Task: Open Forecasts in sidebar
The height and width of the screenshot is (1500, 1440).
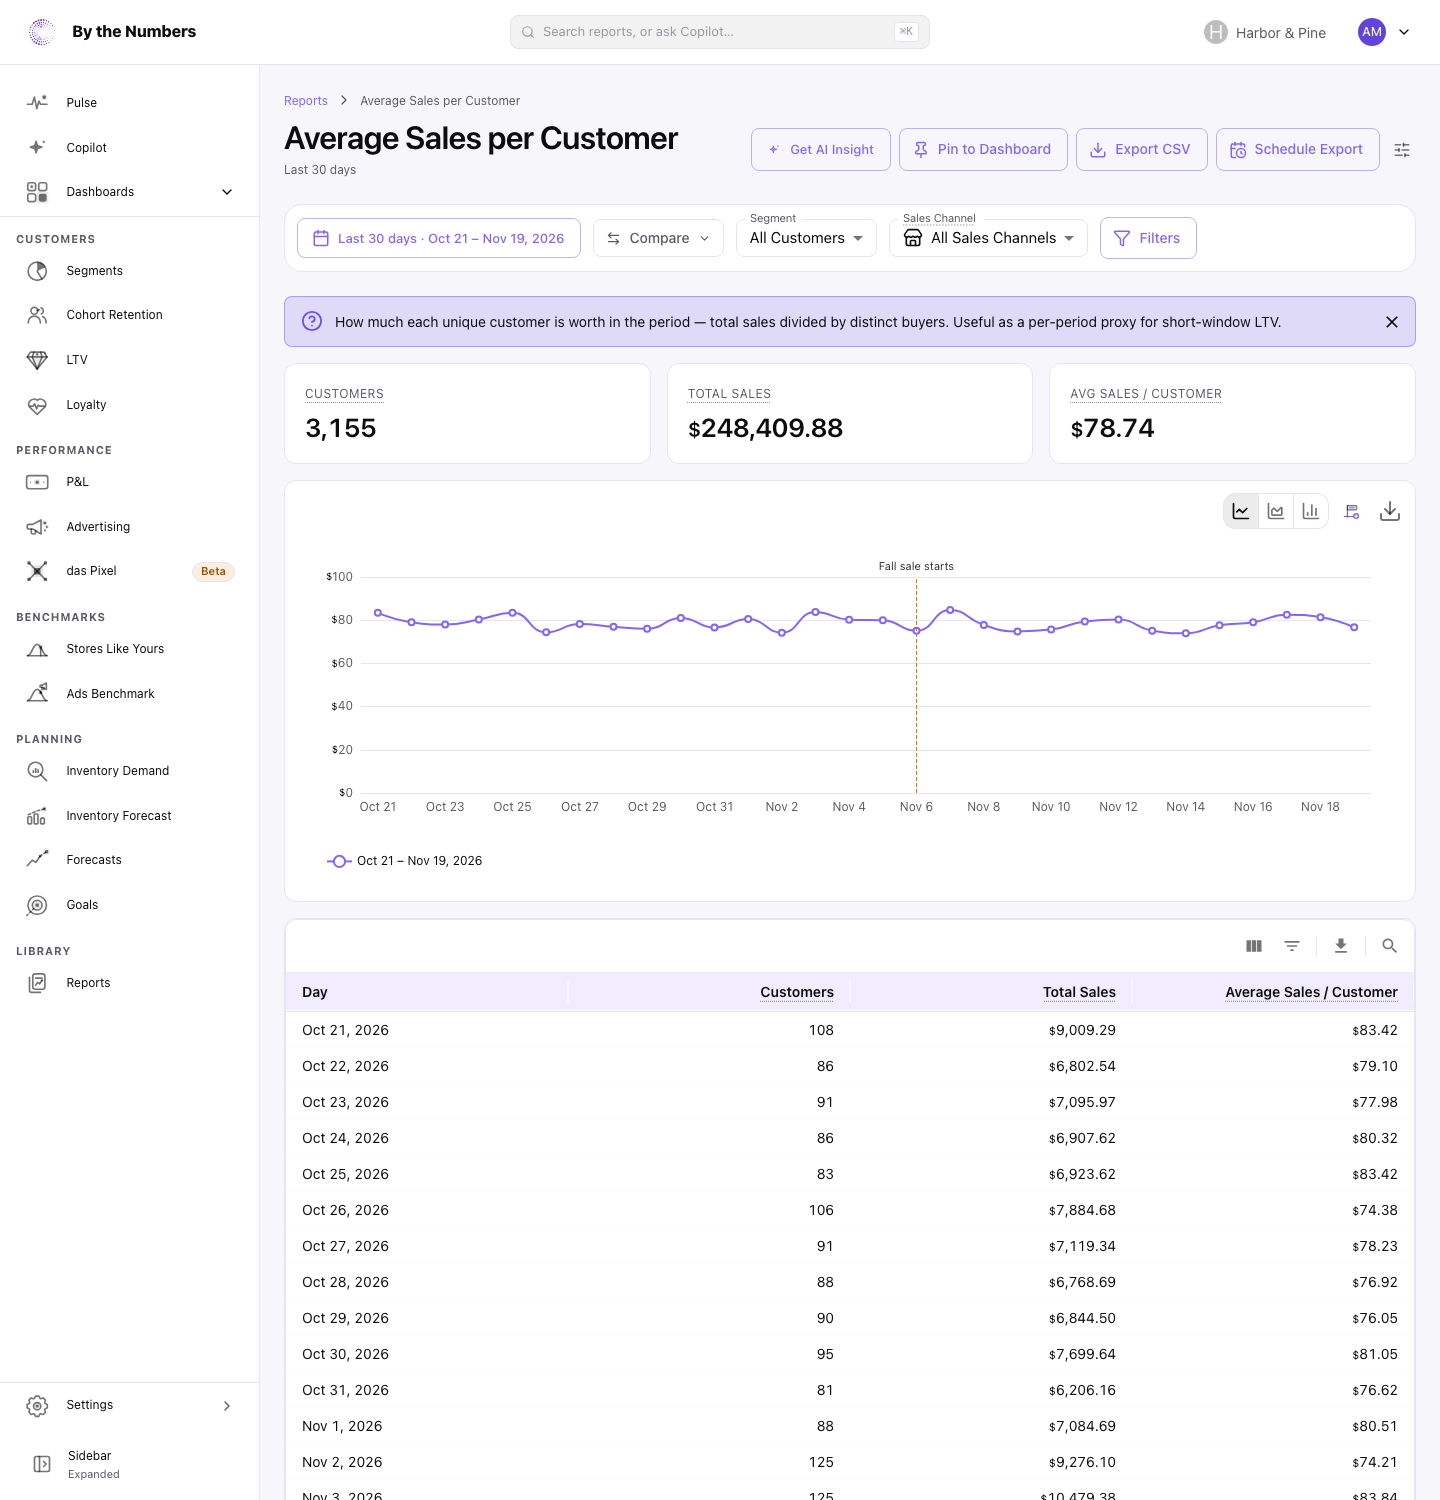Action: pyautogui.click(x=130, y=860)
